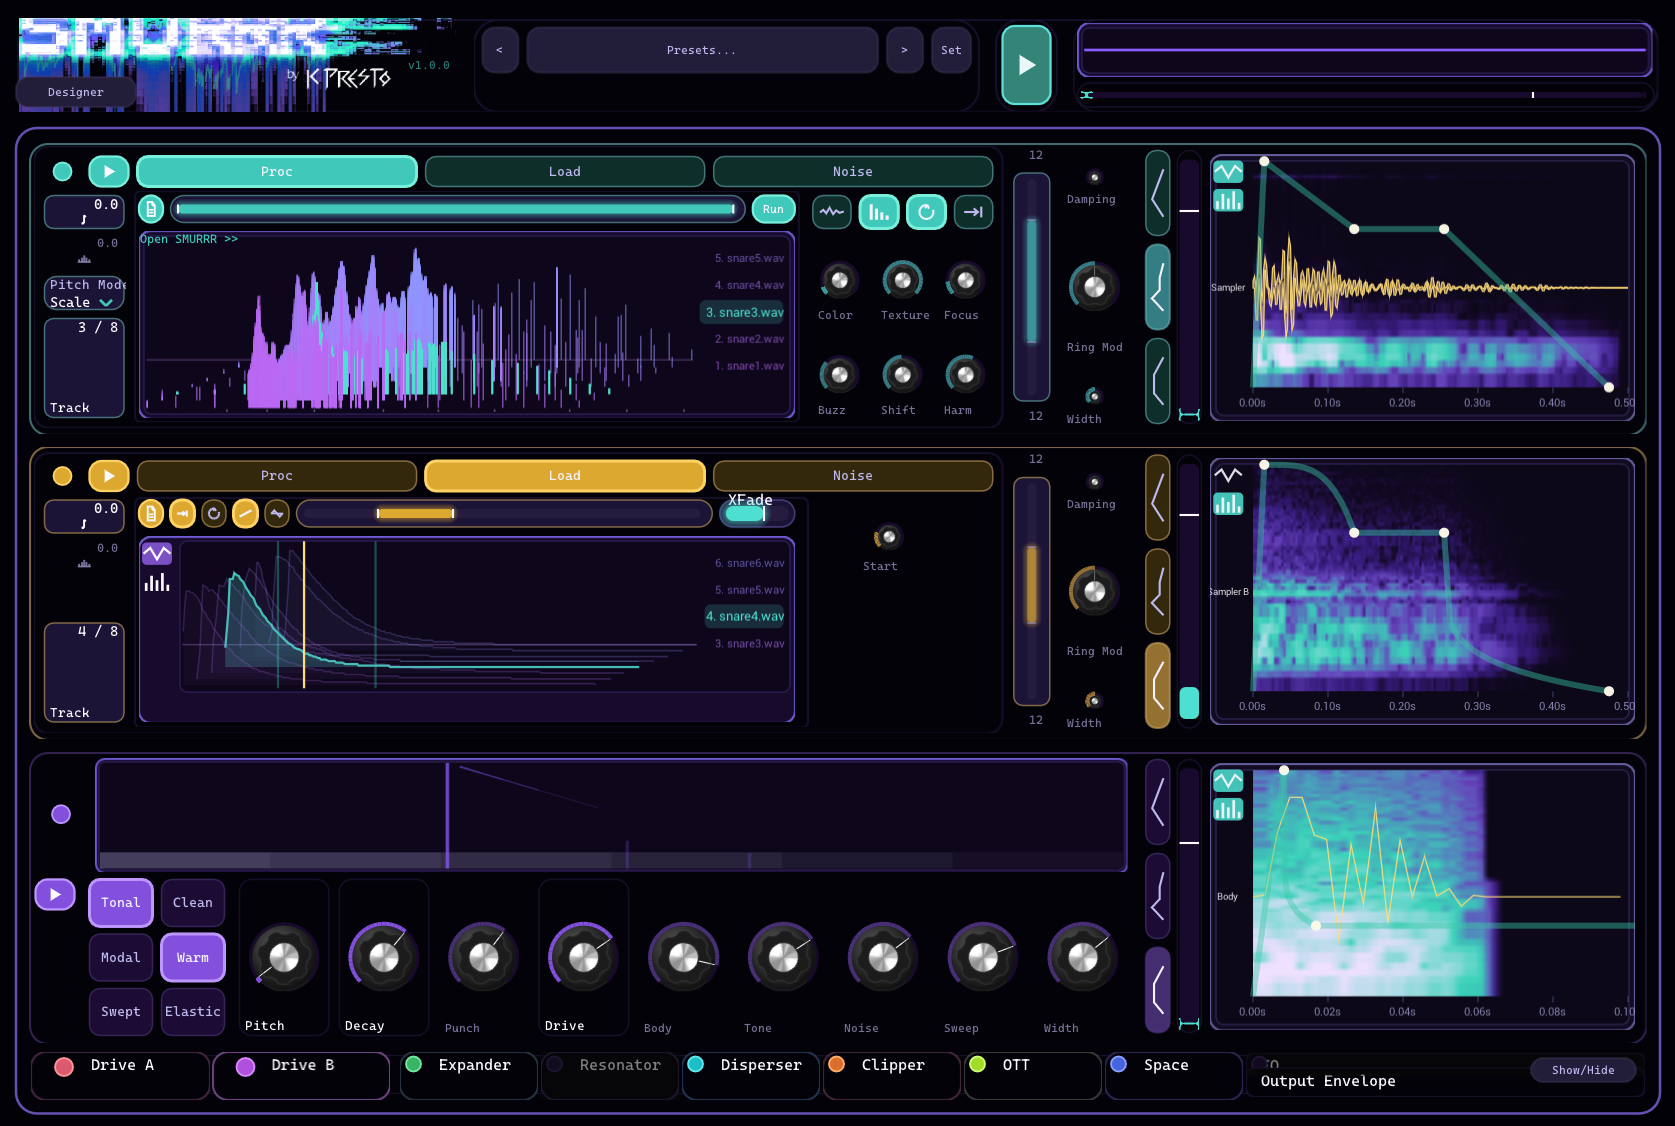
Task: Click the Set preset button
Action: pyautogui.click(x=951, y=50)
